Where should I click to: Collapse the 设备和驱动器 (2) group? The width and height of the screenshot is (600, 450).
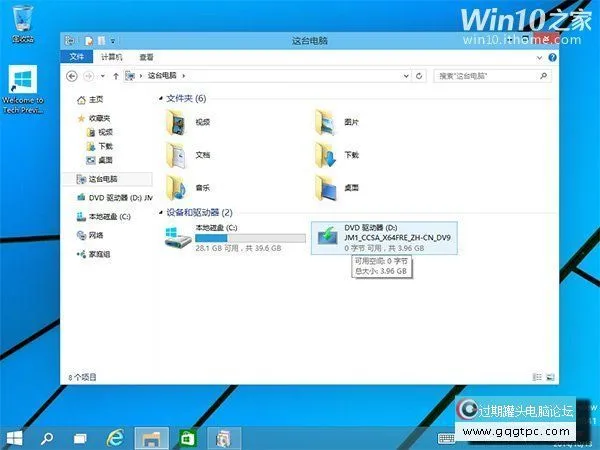(161, 212)
